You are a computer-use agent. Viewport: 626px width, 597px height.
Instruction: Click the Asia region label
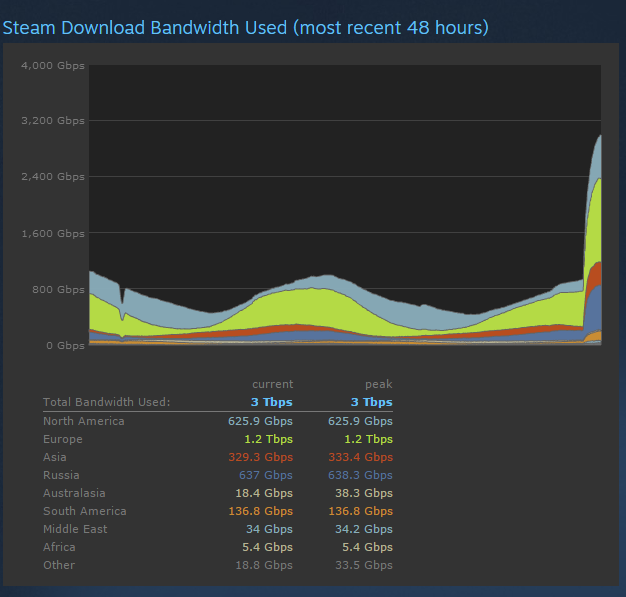tap(55, 457)
